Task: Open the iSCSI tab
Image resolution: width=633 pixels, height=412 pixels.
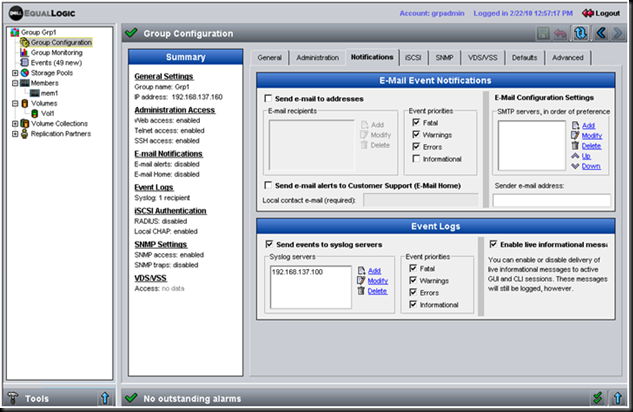Action: pos(413,58)
